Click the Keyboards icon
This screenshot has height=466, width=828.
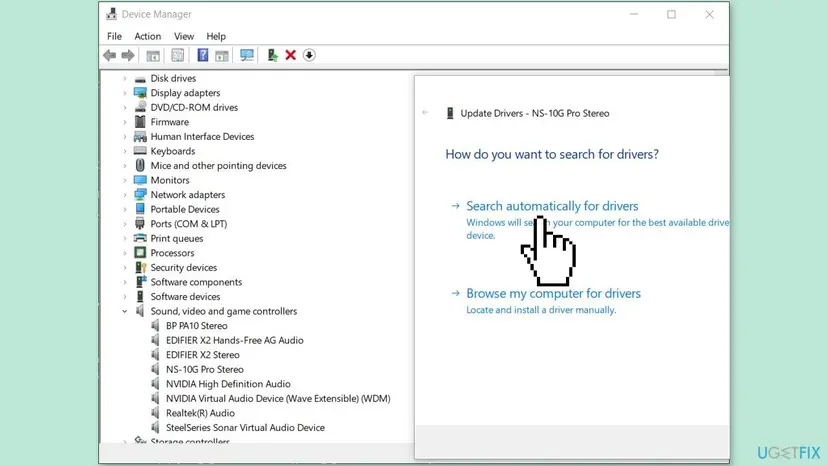pyautogui.click(x=140, y=151)
